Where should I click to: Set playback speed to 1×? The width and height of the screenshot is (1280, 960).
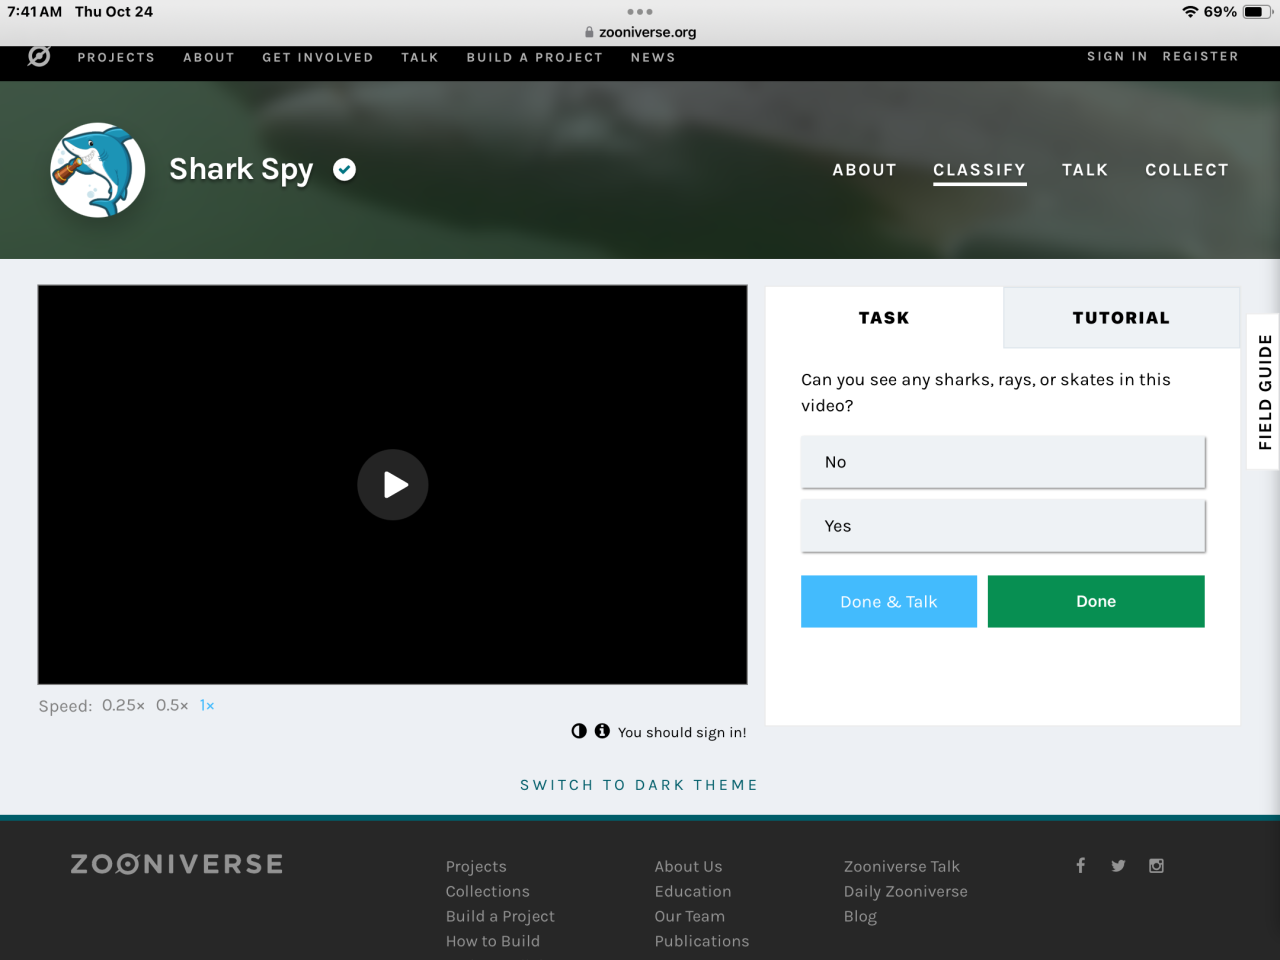(207, 706)
